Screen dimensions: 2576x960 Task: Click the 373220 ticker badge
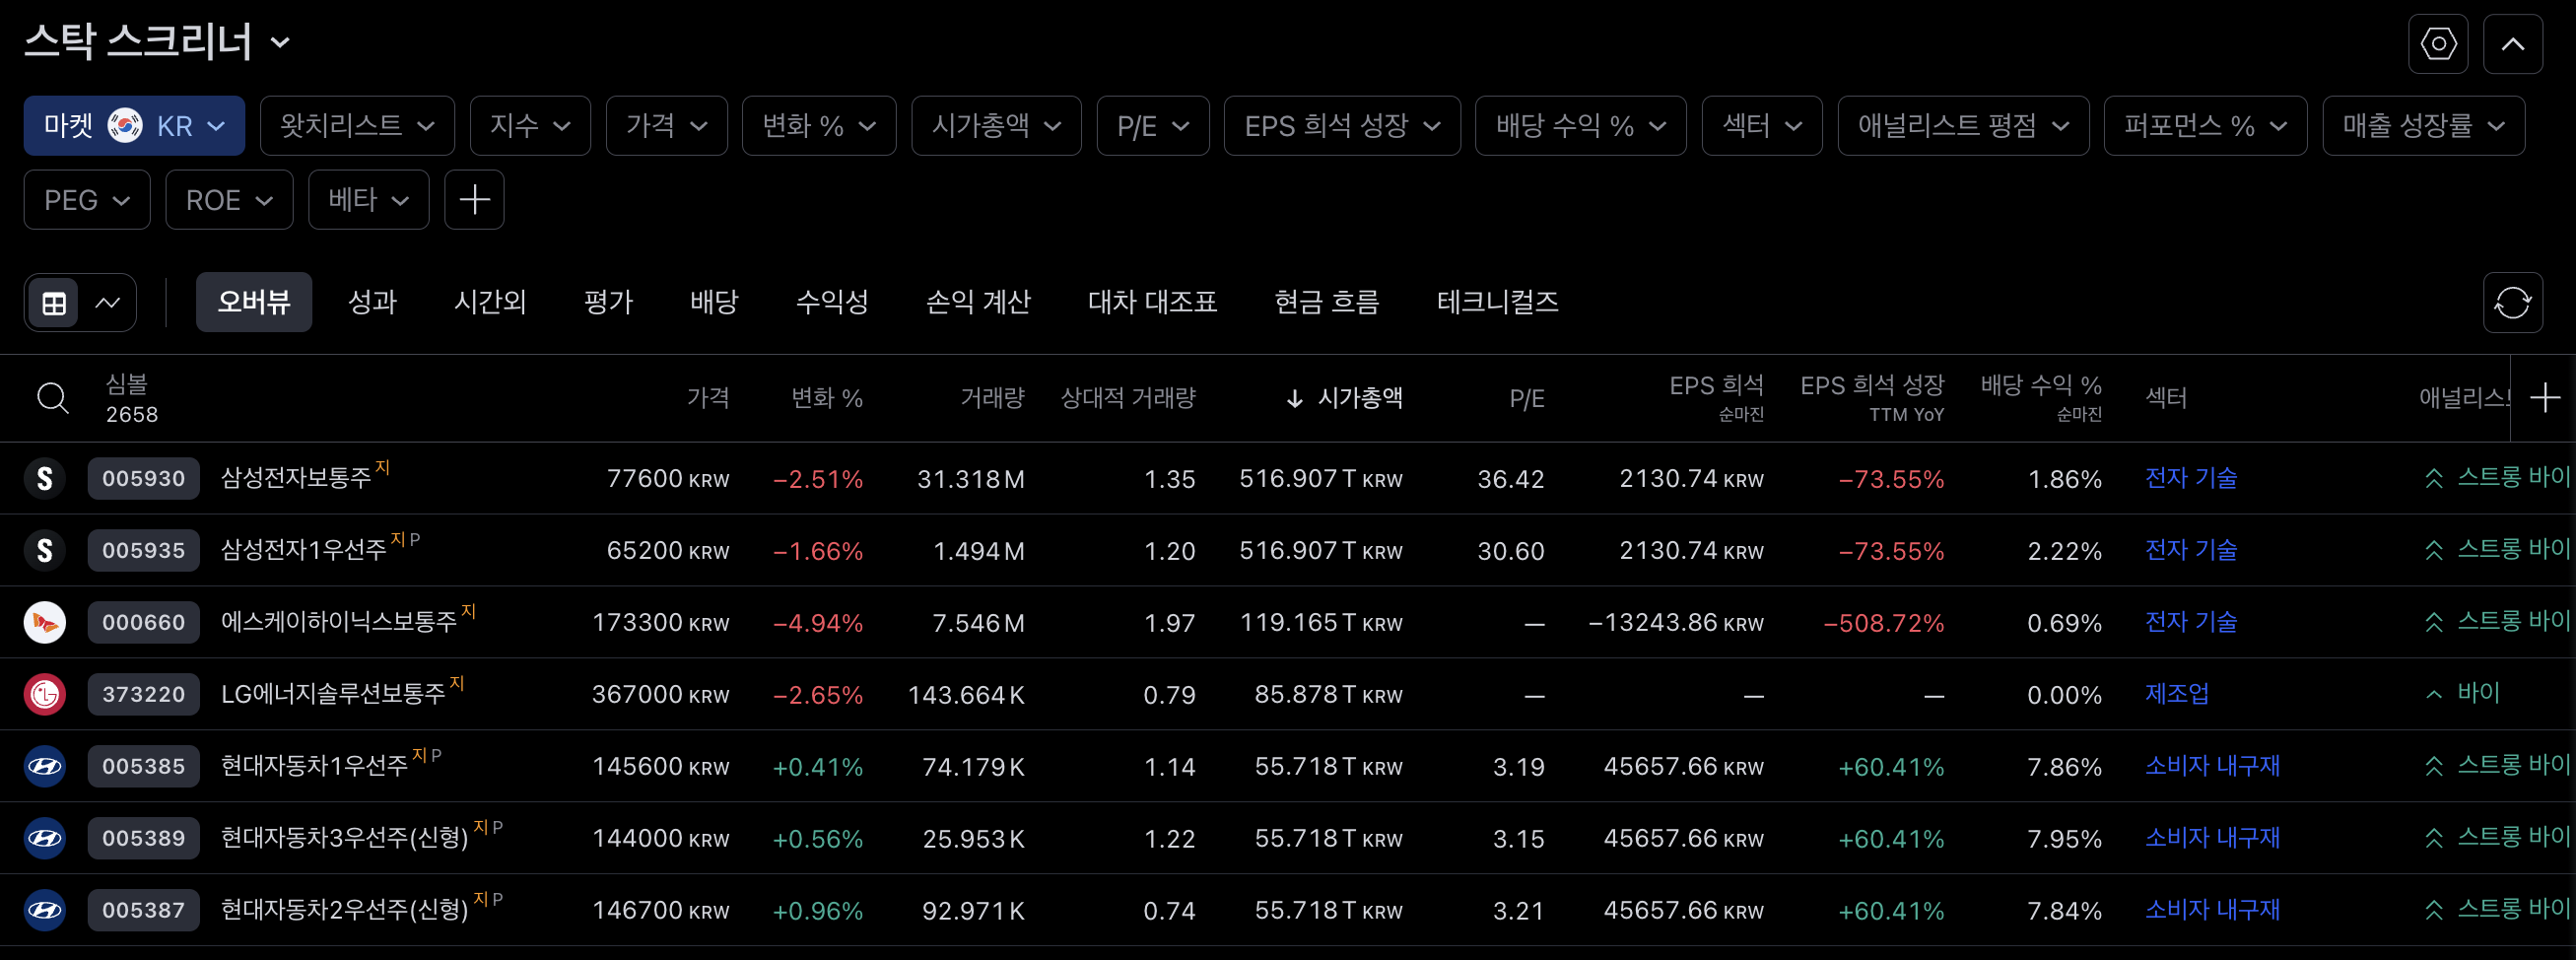pos(143,694)
